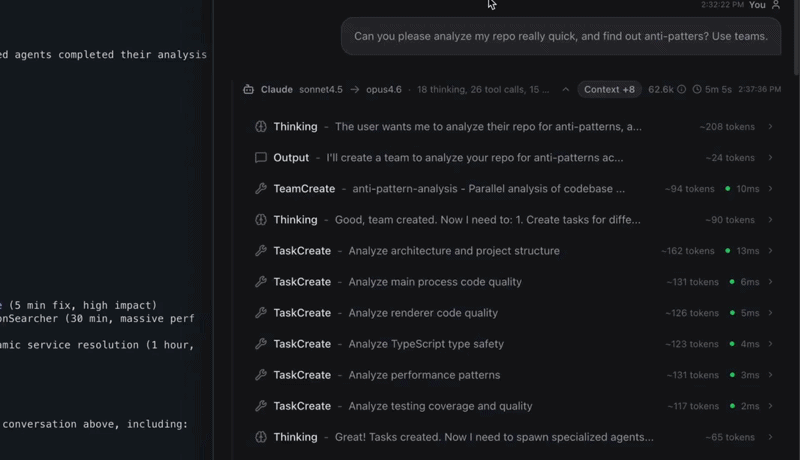800x460 pixels.
Task: Click the sonnet4.5 model label
Action: click(321, 89)
